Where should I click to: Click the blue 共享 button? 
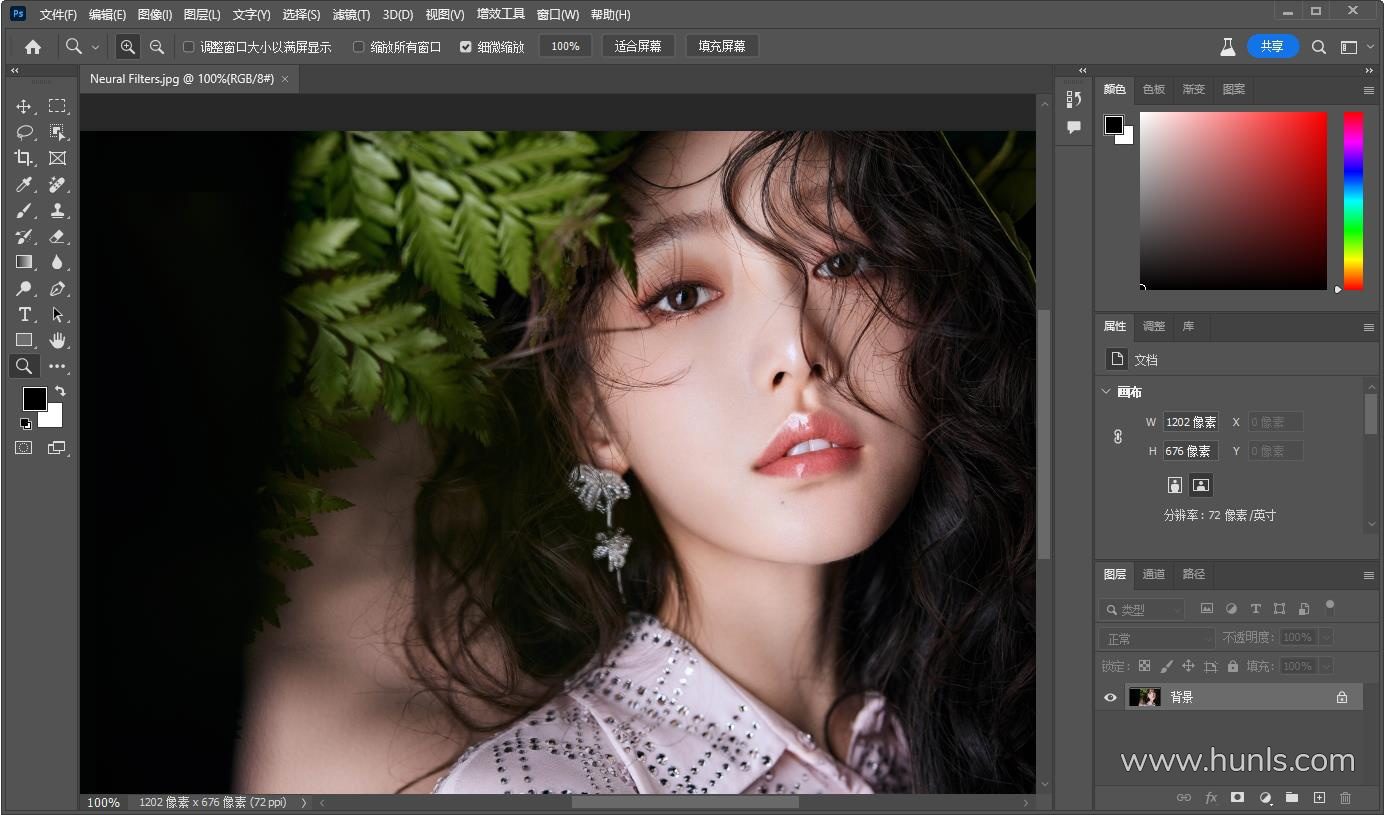(1272, 46)
